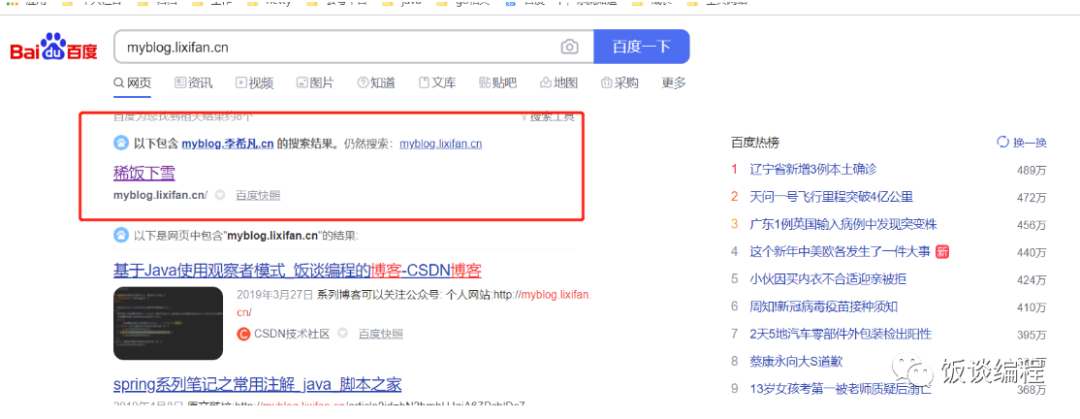Open hot topic 天问一号飞行里程突破4亿公里
Image resolution: width=1080 pixels, height=419 pixels.
(831, 197)
